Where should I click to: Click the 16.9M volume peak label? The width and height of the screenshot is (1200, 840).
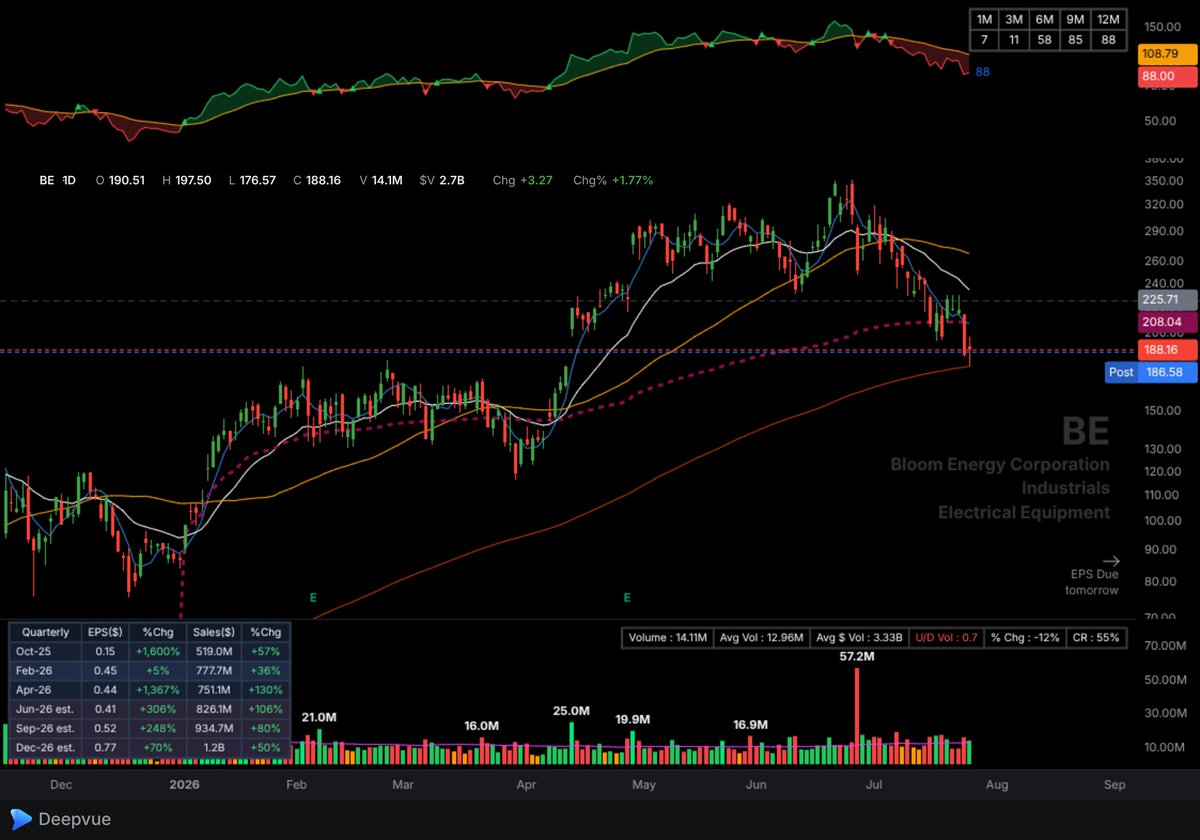[x=750, y=724]
